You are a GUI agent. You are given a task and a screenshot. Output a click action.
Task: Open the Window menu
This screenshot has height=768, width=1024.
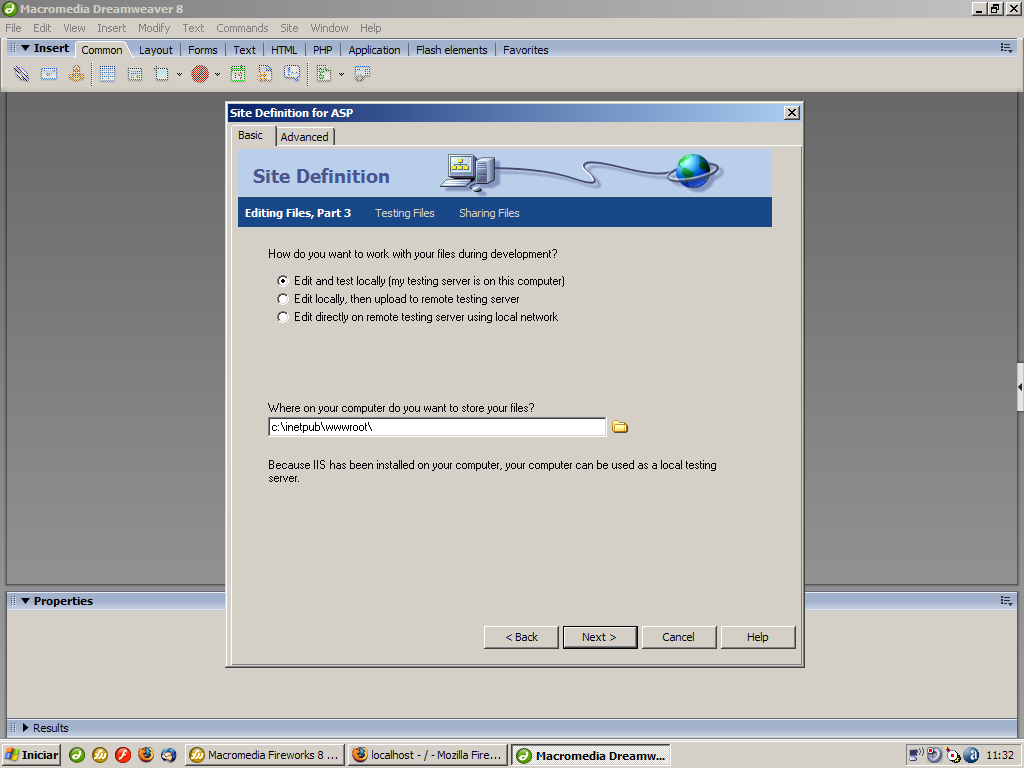tap(329, 28)
